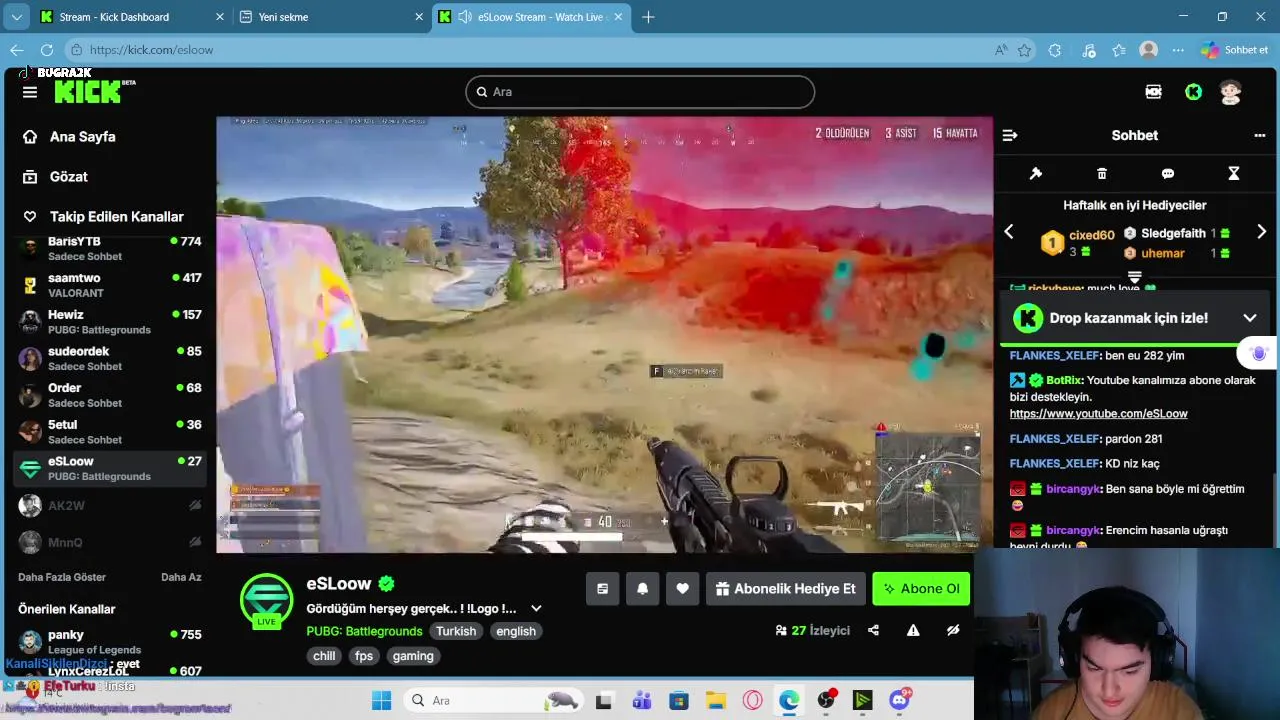Click the pin icon in chat toolbar

coord(1036,174)
